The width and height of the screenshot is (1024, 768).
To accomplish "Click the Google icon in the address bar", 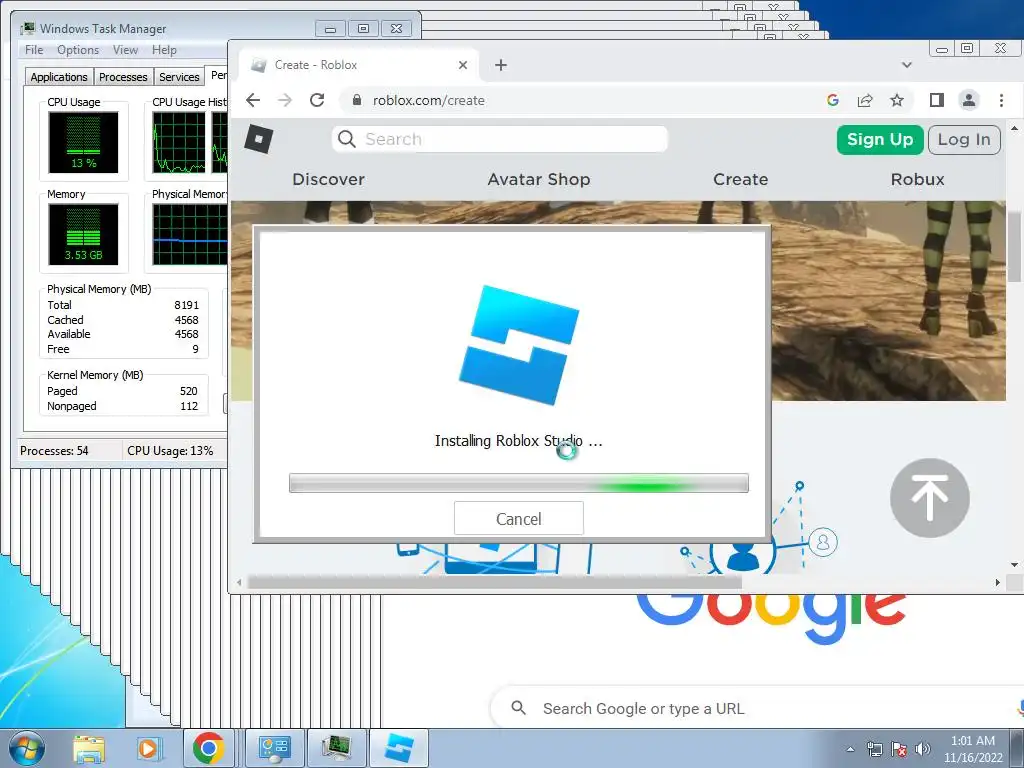I will coord(832,100).
